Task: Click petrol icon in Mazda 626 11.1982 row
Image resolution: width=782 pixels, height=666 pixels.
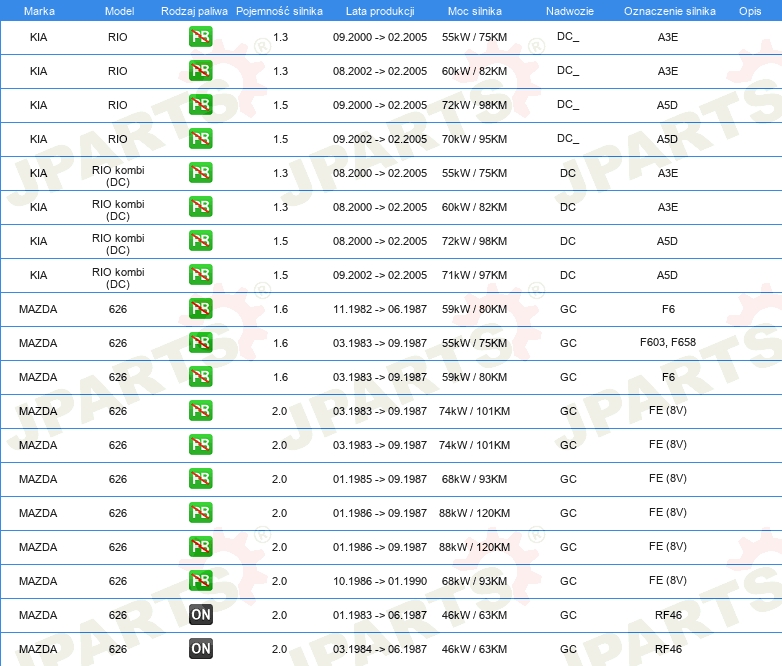Action: pos(200,308)
